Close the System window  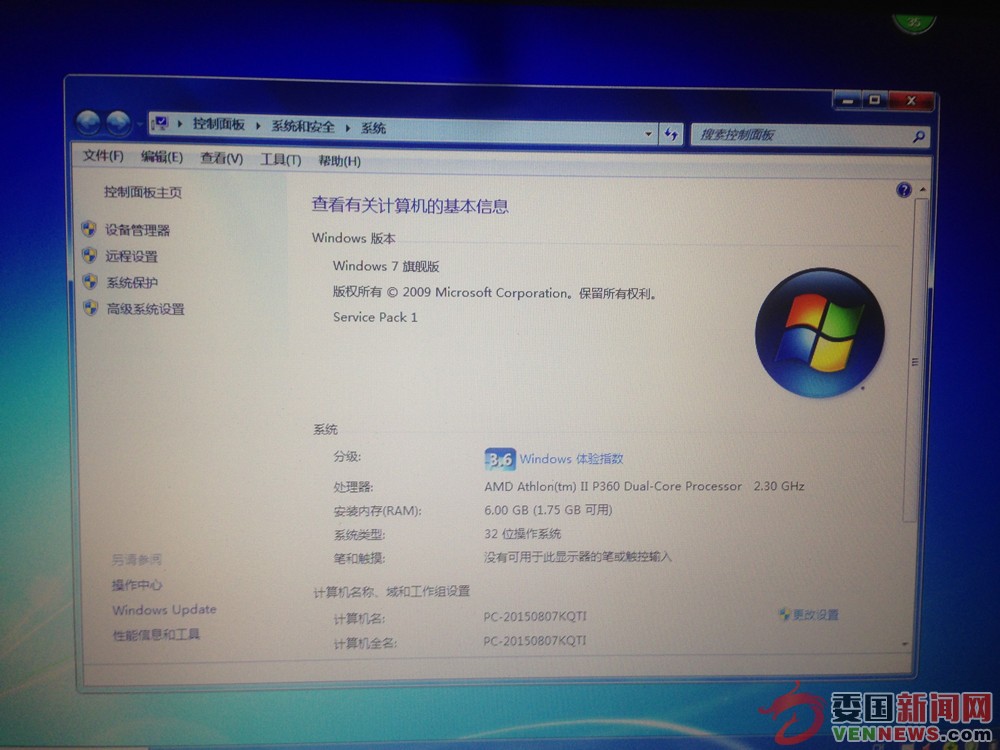[911, 101]
